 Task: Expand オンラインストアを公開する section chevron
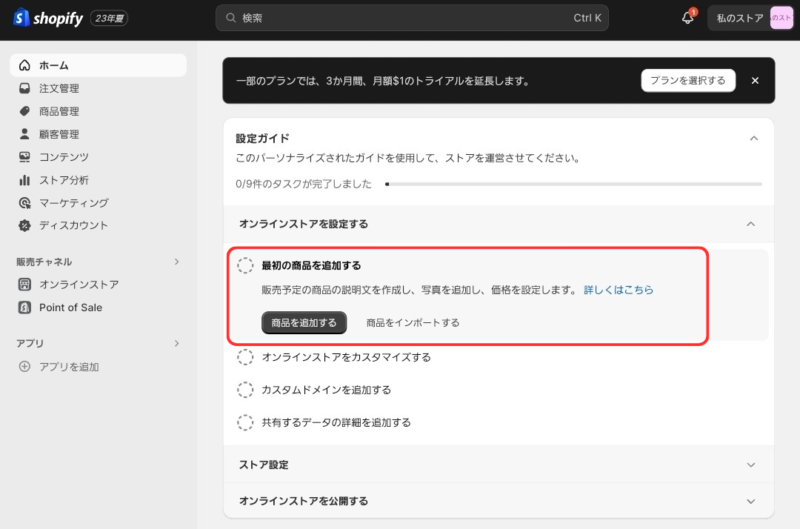751,501
